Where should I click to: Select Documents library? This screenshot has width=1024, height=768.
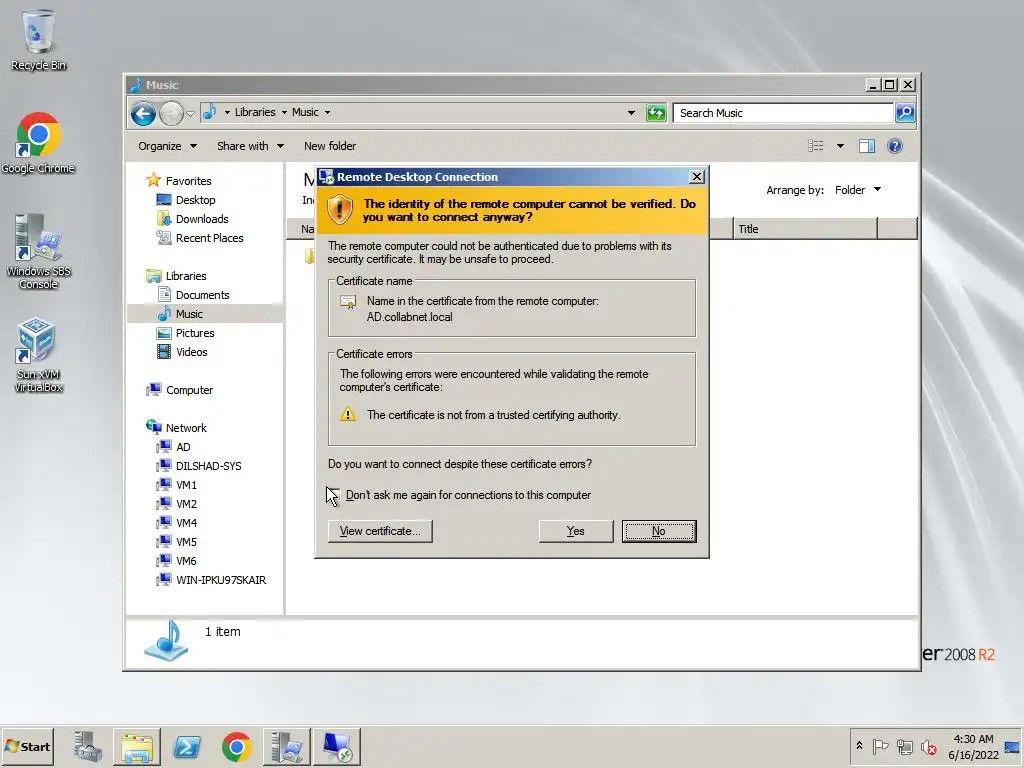click(202, 295)
